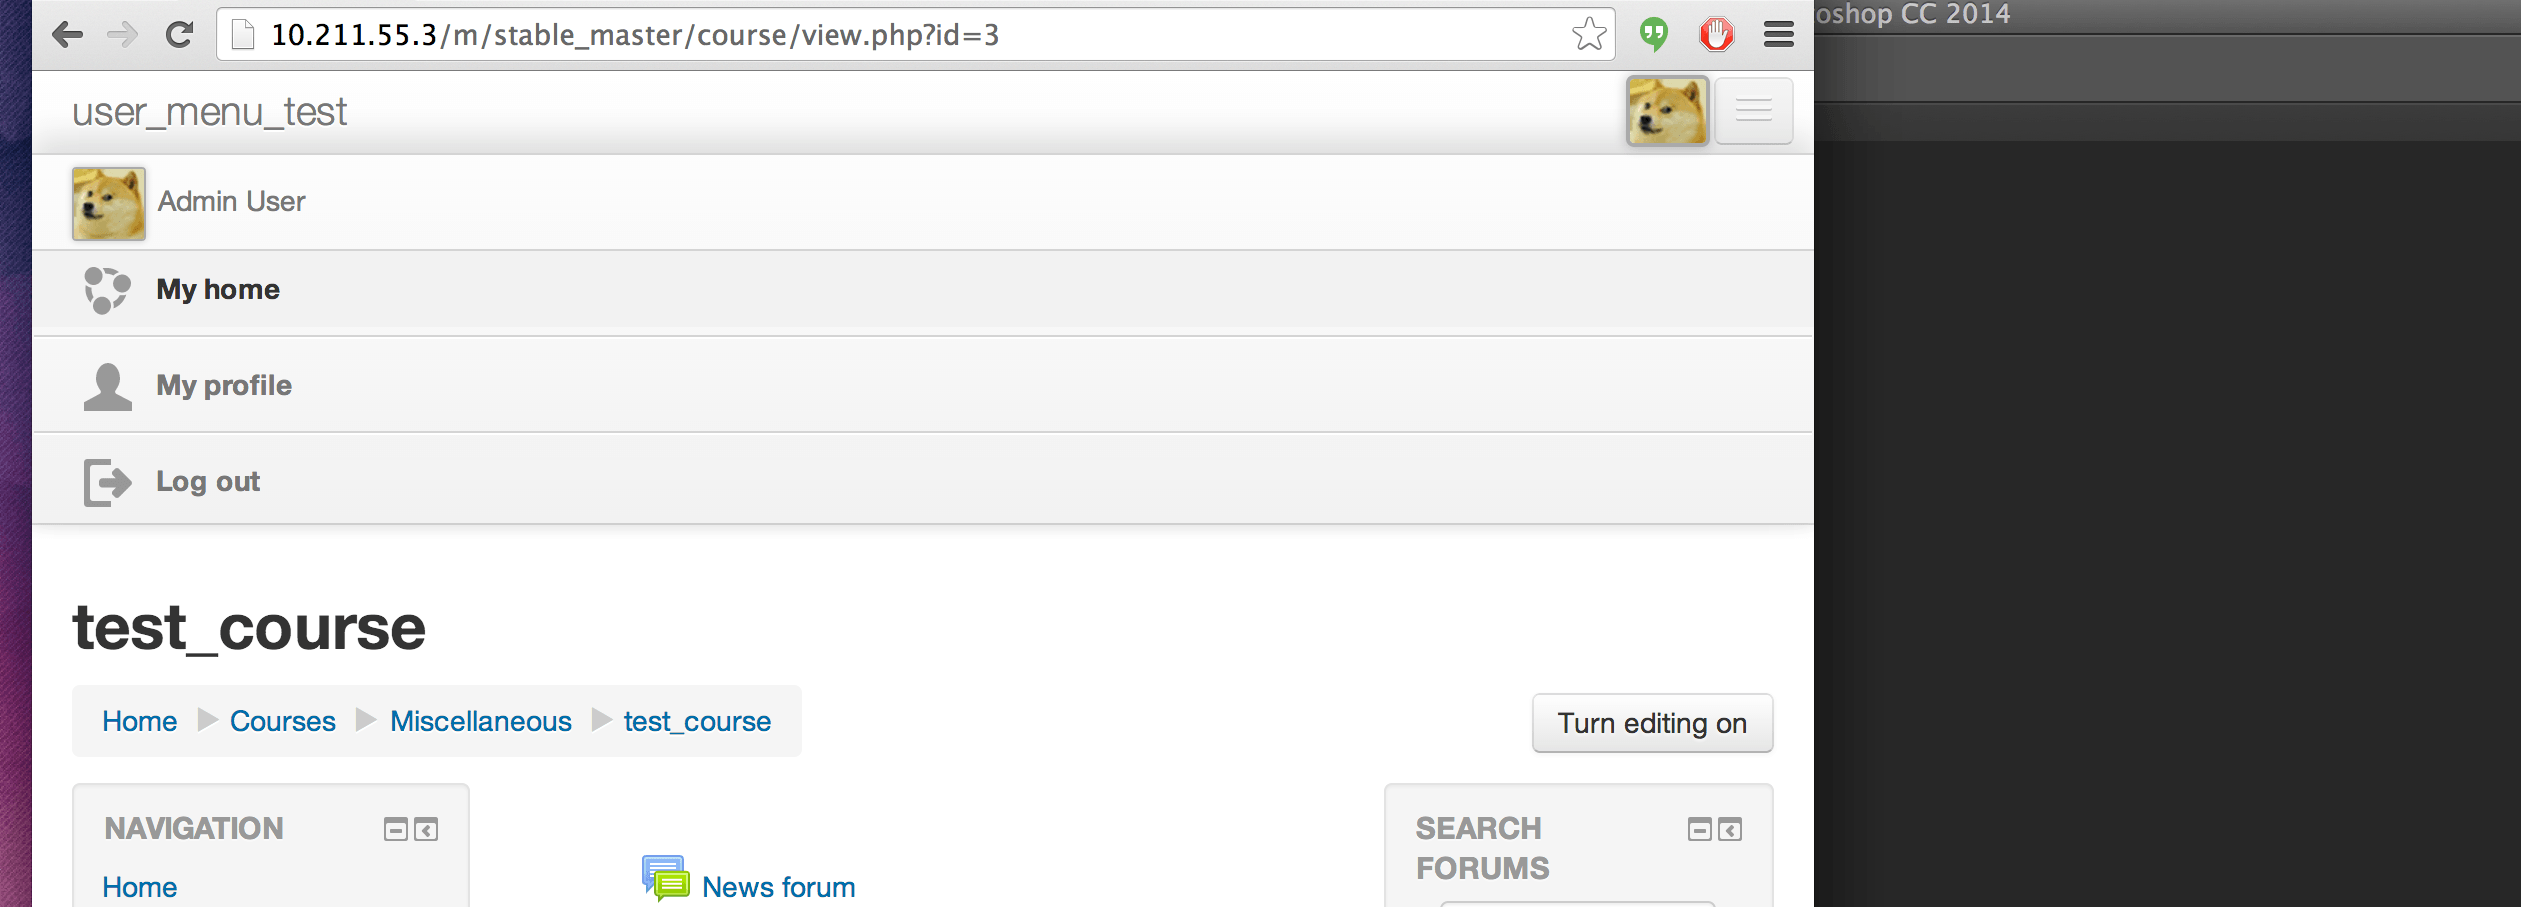Select My profile menu item

[922, 386]
